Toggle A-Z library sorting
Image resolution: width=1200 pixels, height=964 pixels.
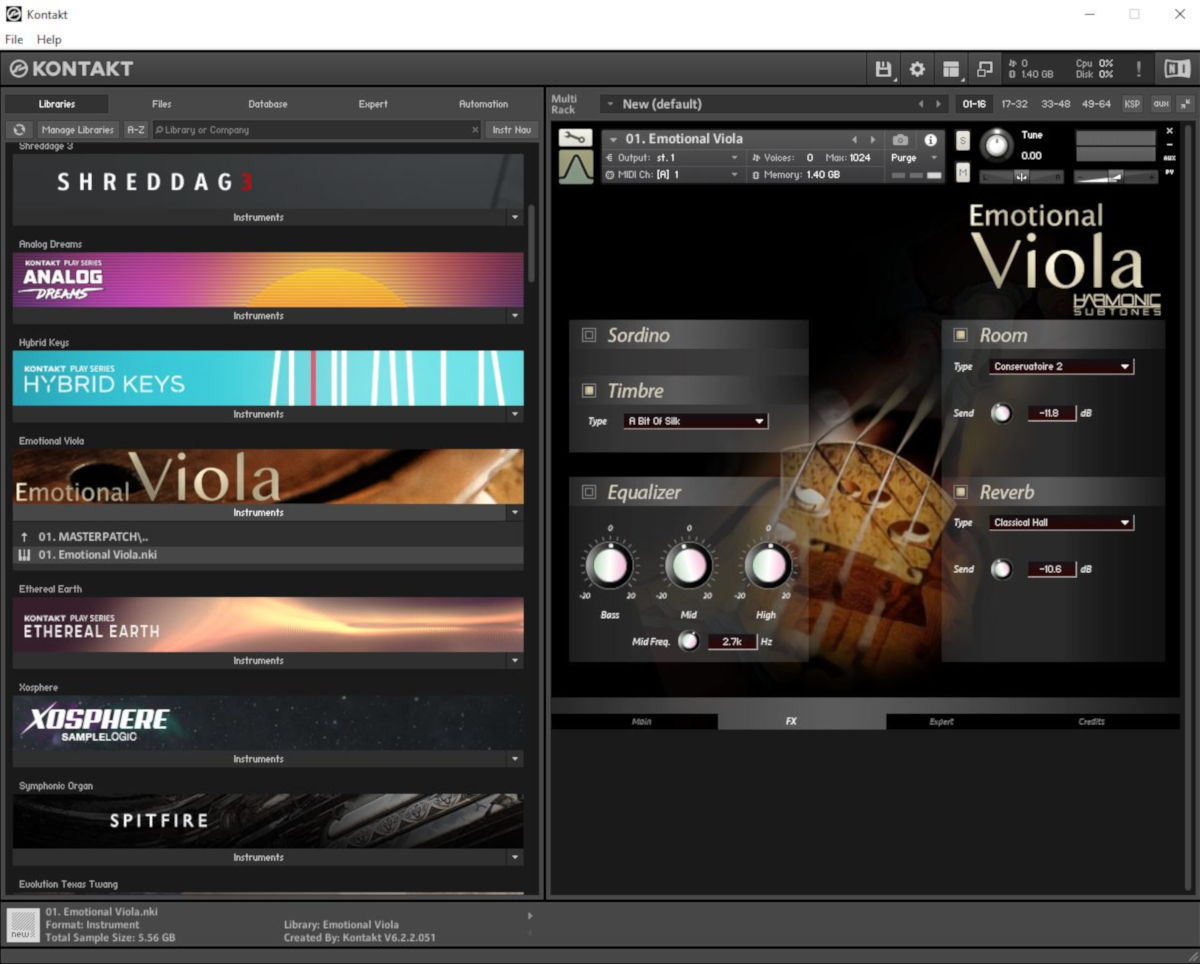(x=135, y=130)
